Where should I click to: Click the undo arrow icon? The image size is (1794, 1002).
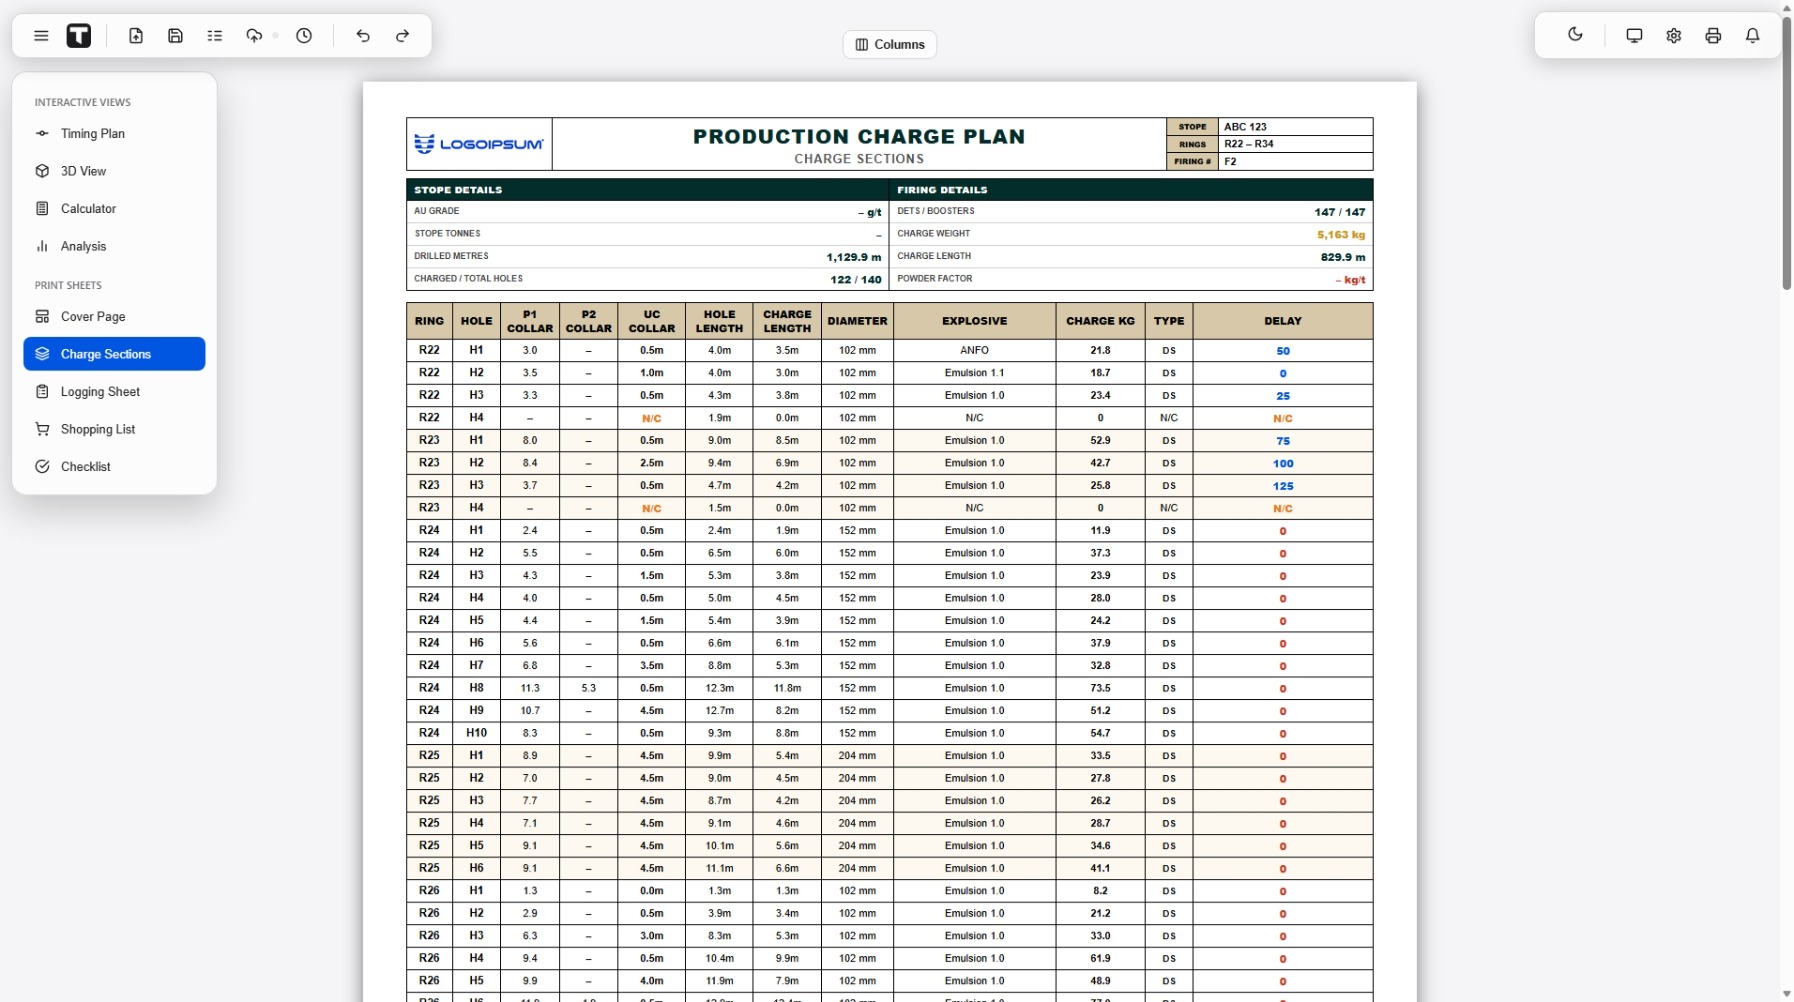coord(363,36)
